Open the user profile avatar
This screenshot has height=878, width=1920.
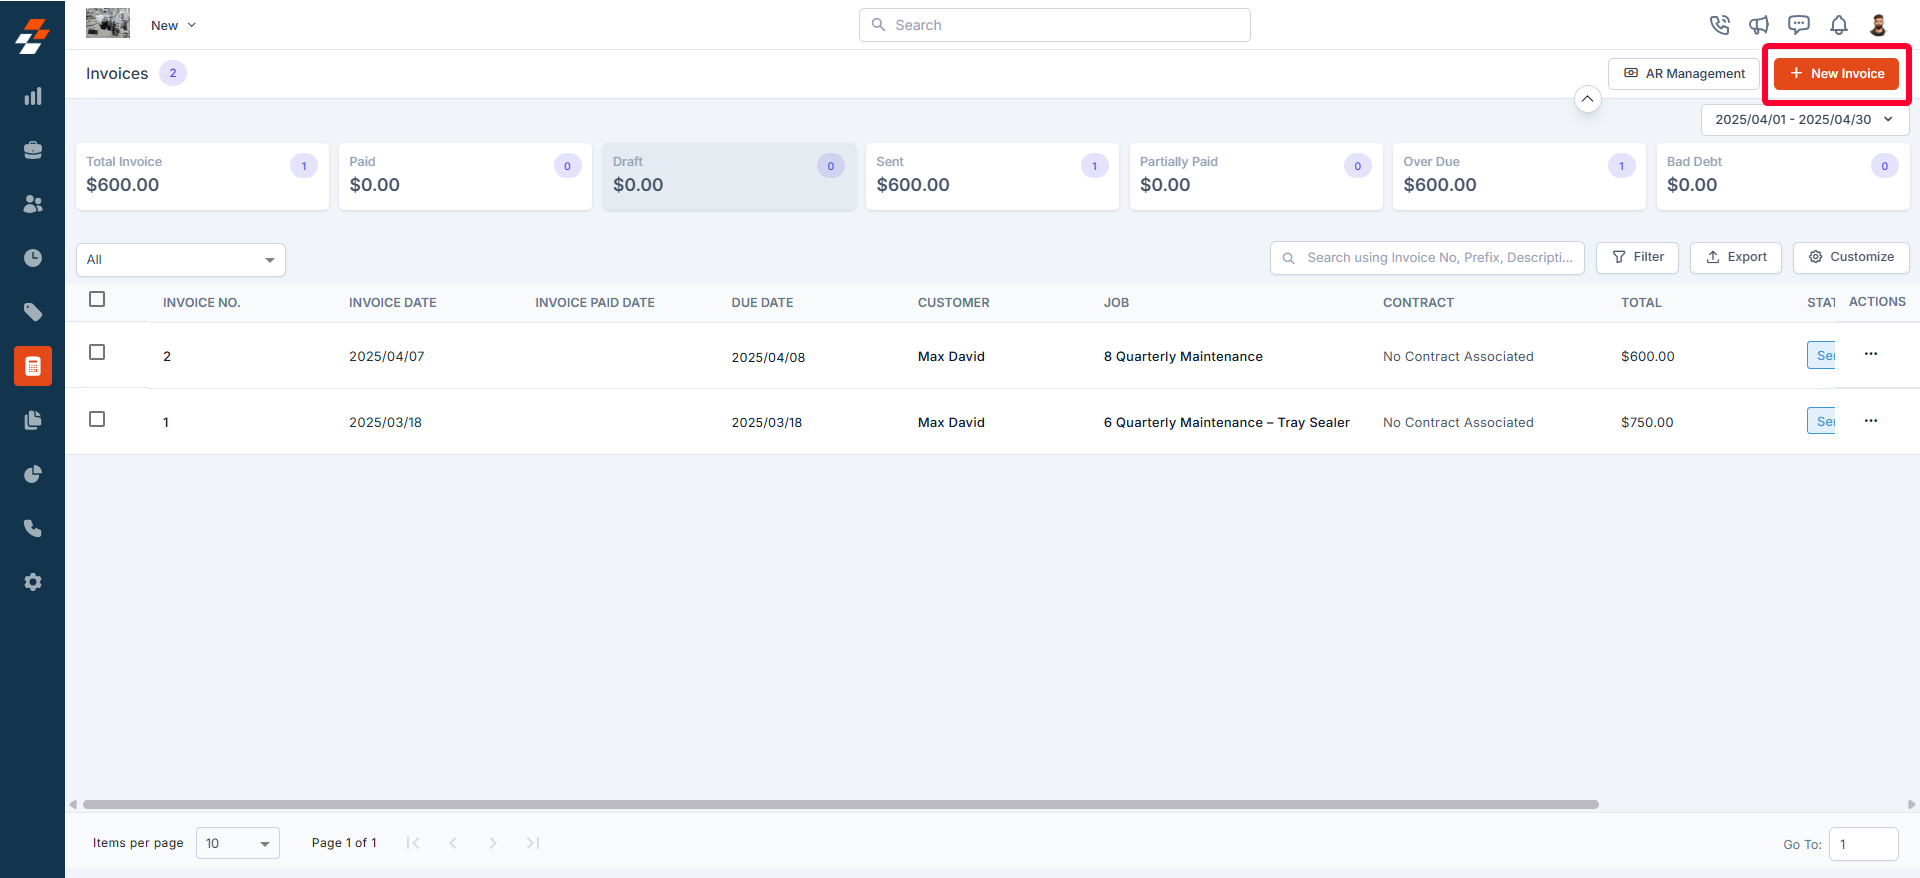click(1878, 25)
